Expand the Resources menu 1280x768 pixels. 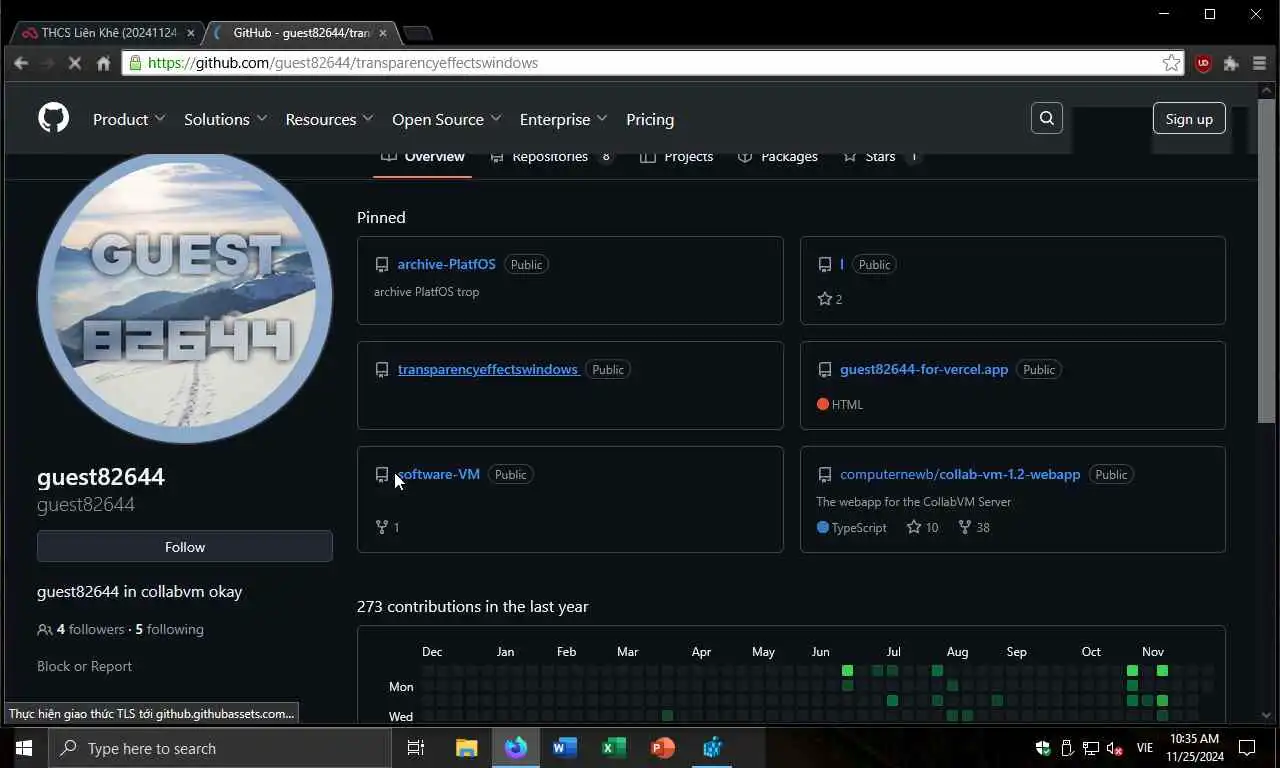(329, 119)
